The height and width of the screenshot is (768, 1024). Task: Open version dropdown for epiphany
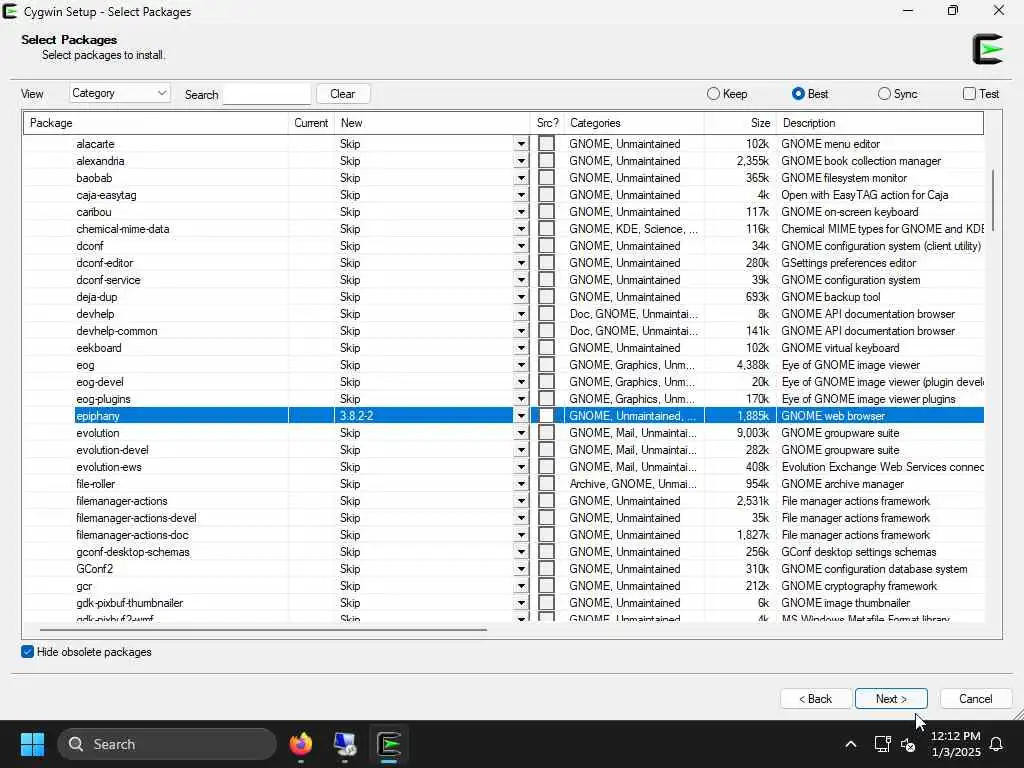click(x=521, y=416)
